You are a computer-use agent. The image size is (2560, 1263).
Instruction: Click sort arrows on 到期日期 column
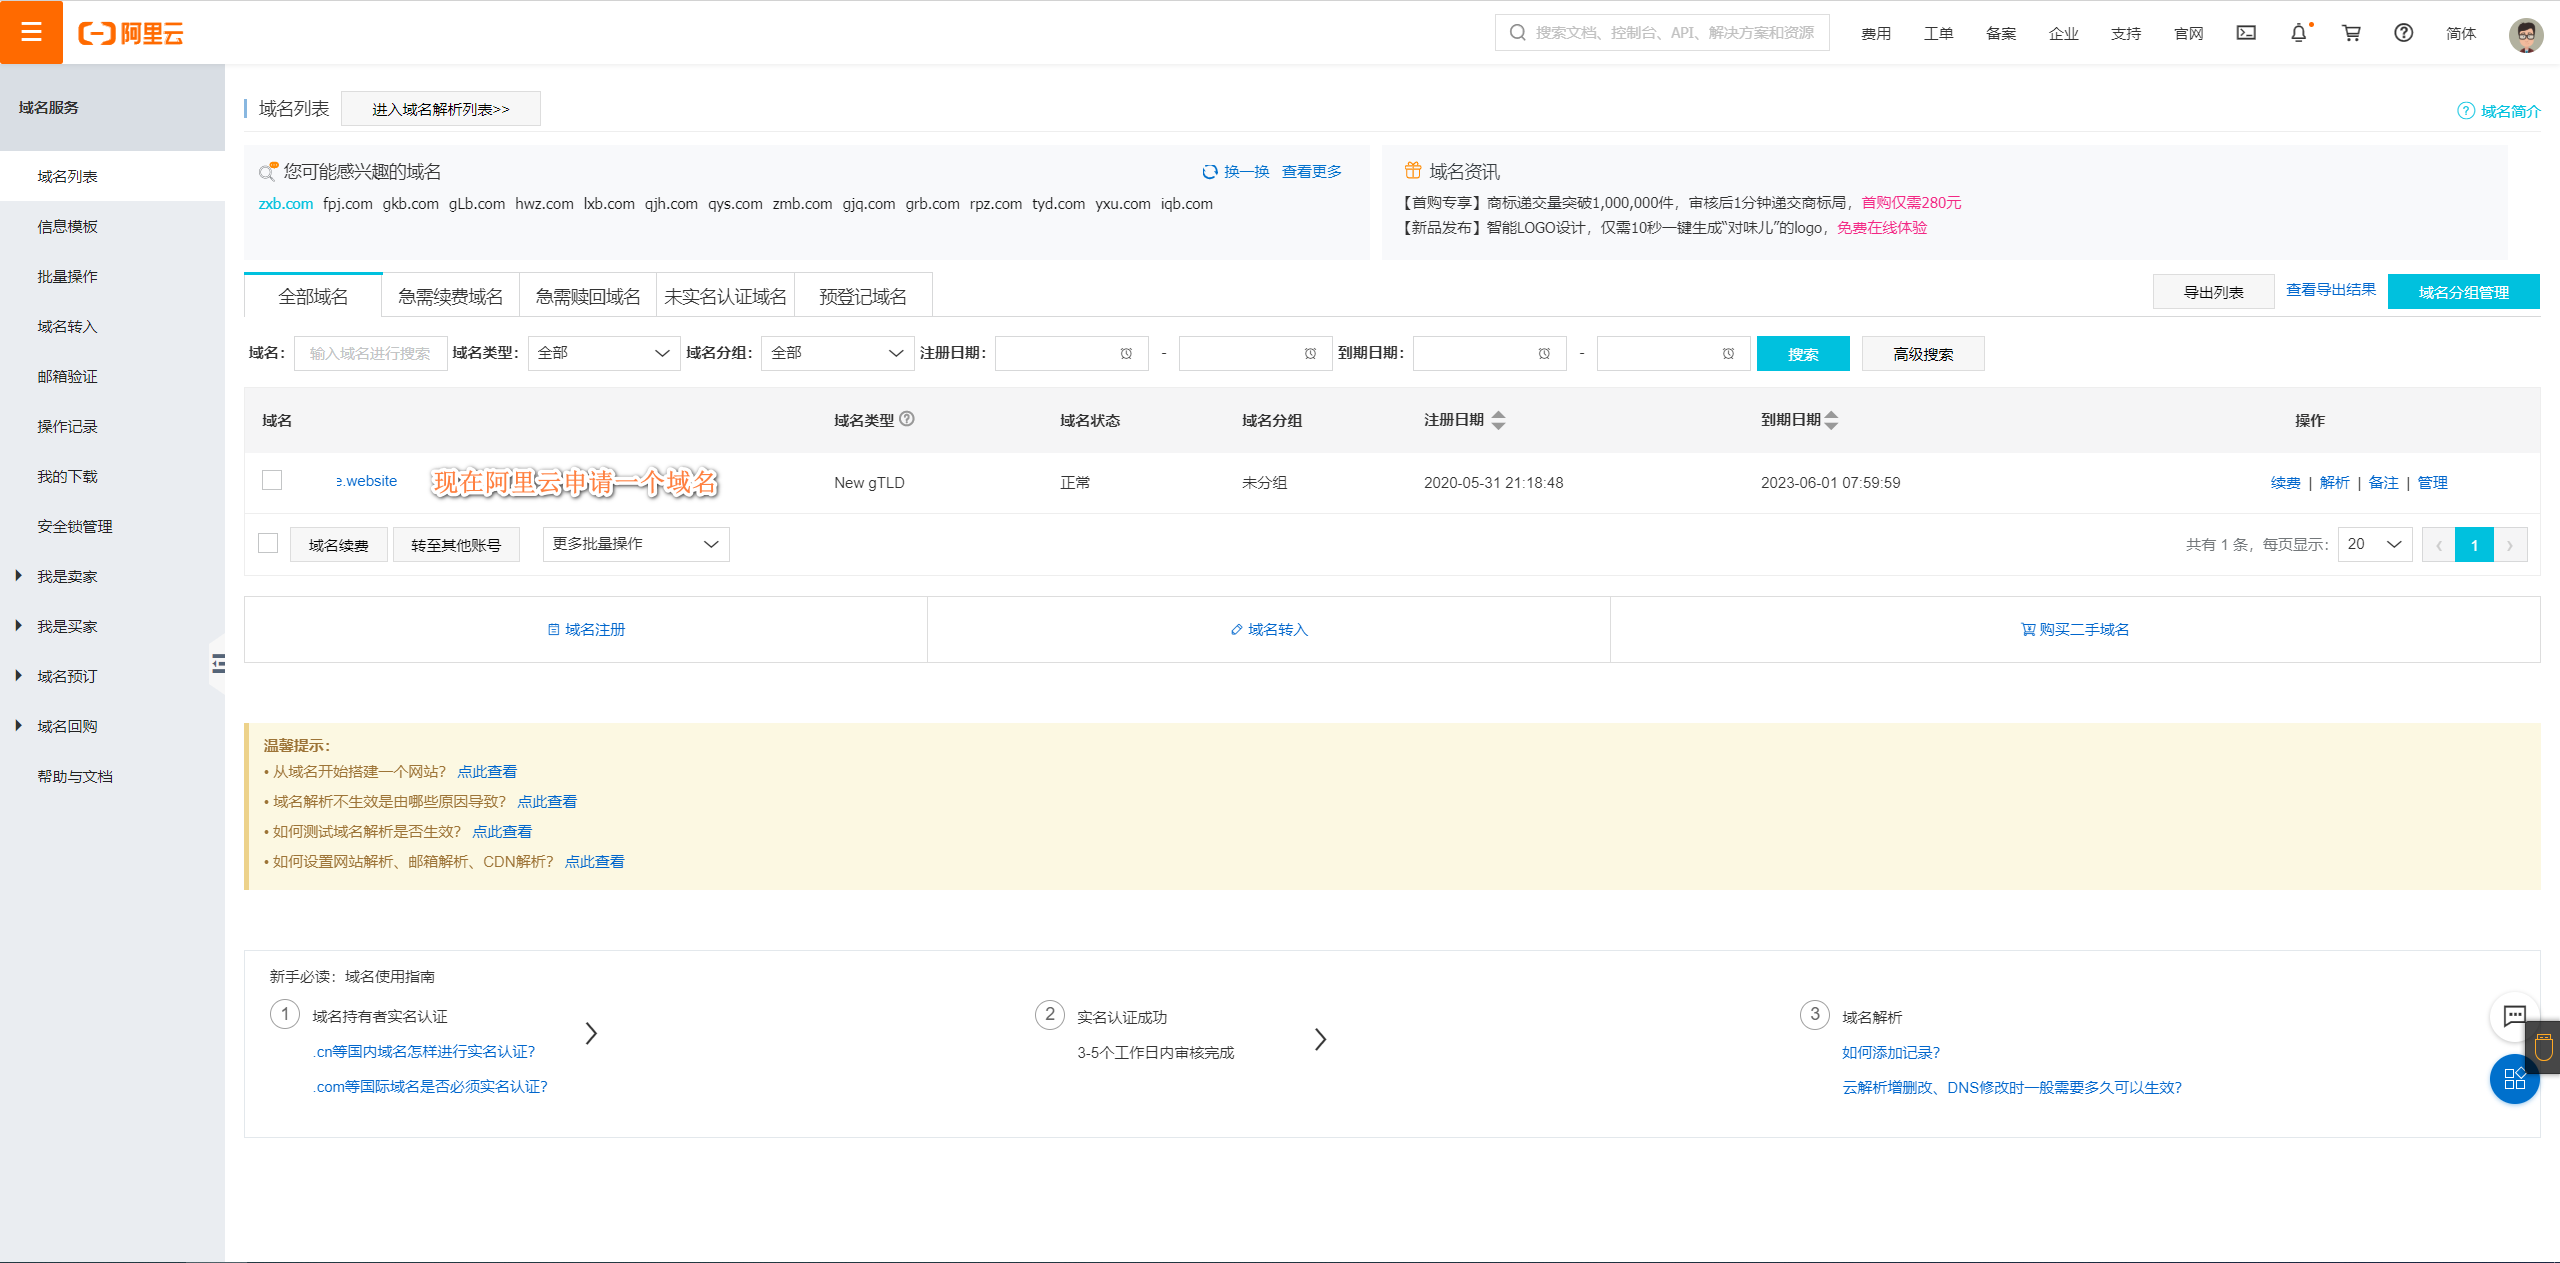1832,420
